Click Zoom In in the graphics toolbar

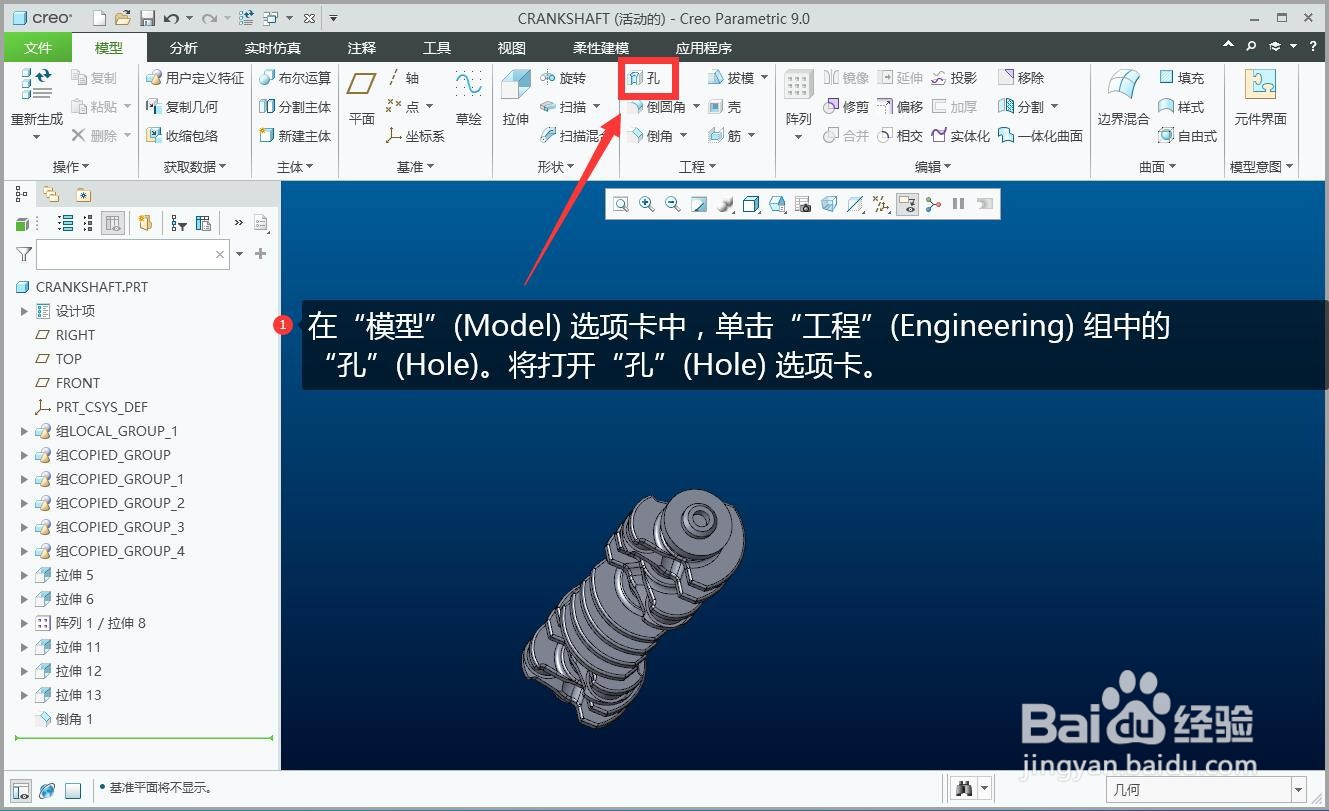[x=647, y=205]
